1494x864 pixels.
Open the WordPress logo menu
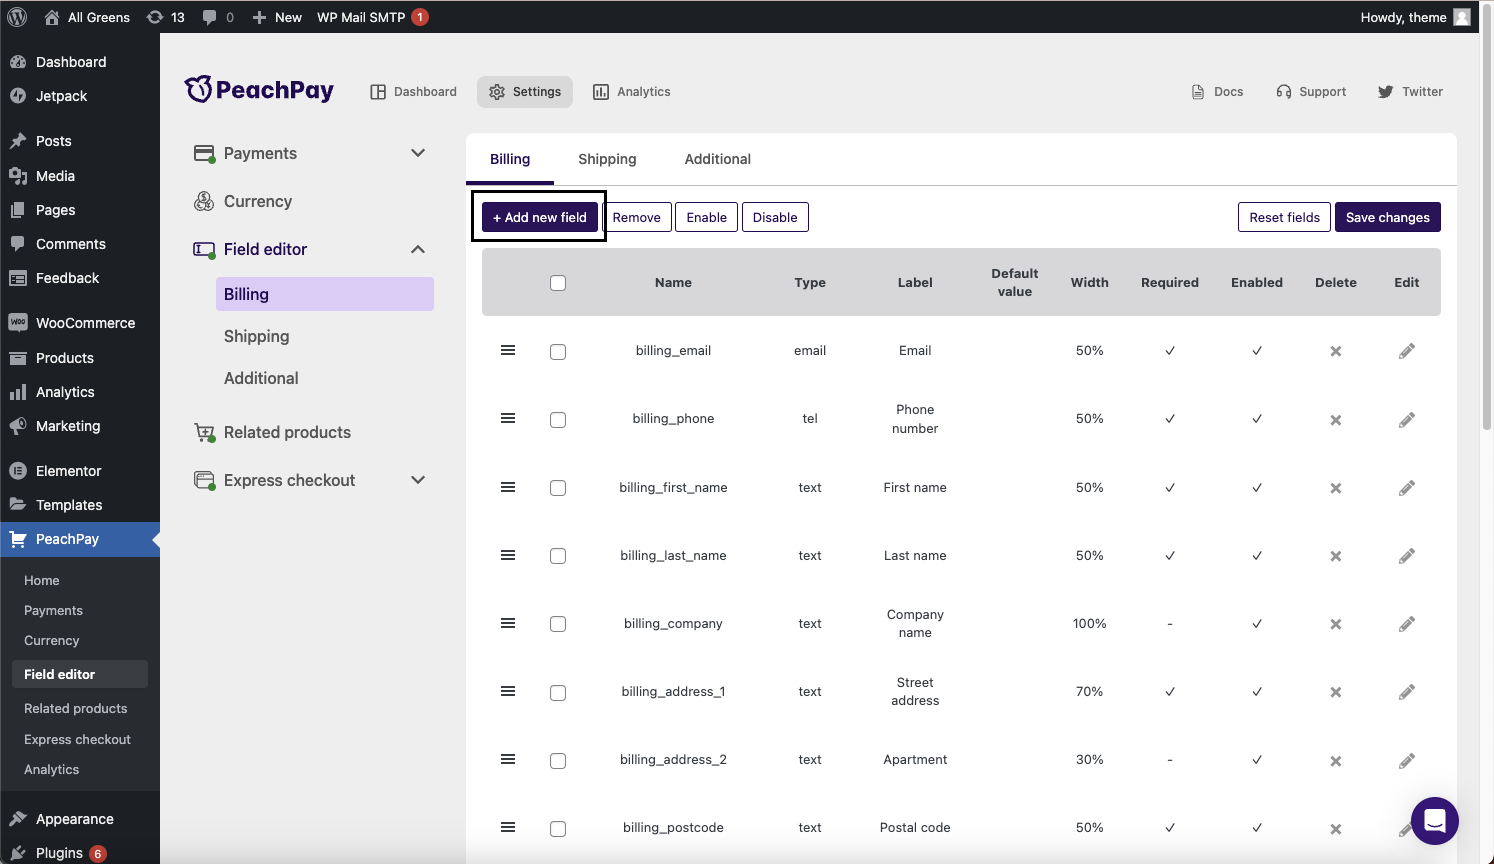[17, 17]
